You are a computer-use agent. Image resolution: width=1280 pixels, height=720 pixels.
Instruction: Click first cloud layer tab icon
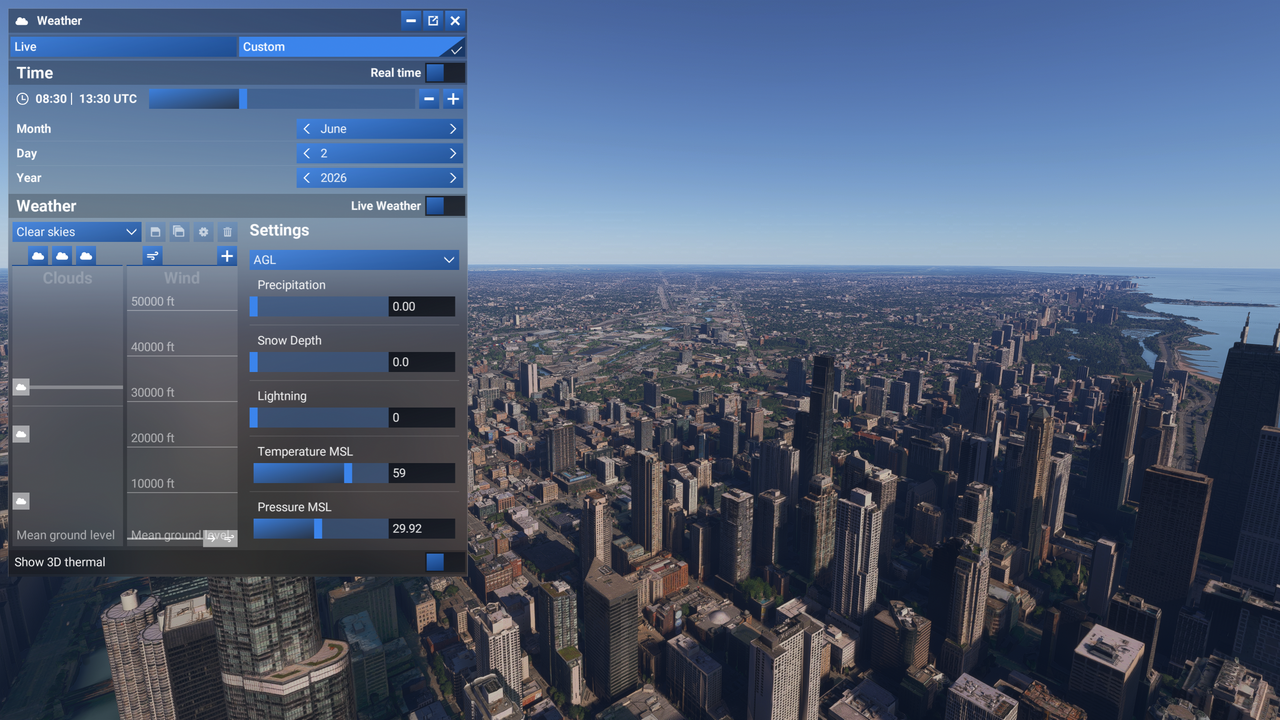click(38, 256)
